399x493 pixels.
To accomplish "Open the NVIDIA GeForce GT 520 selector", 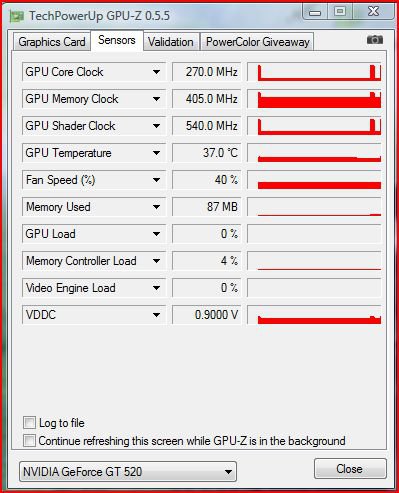I will pyautogui.click(x=128, y=471).
